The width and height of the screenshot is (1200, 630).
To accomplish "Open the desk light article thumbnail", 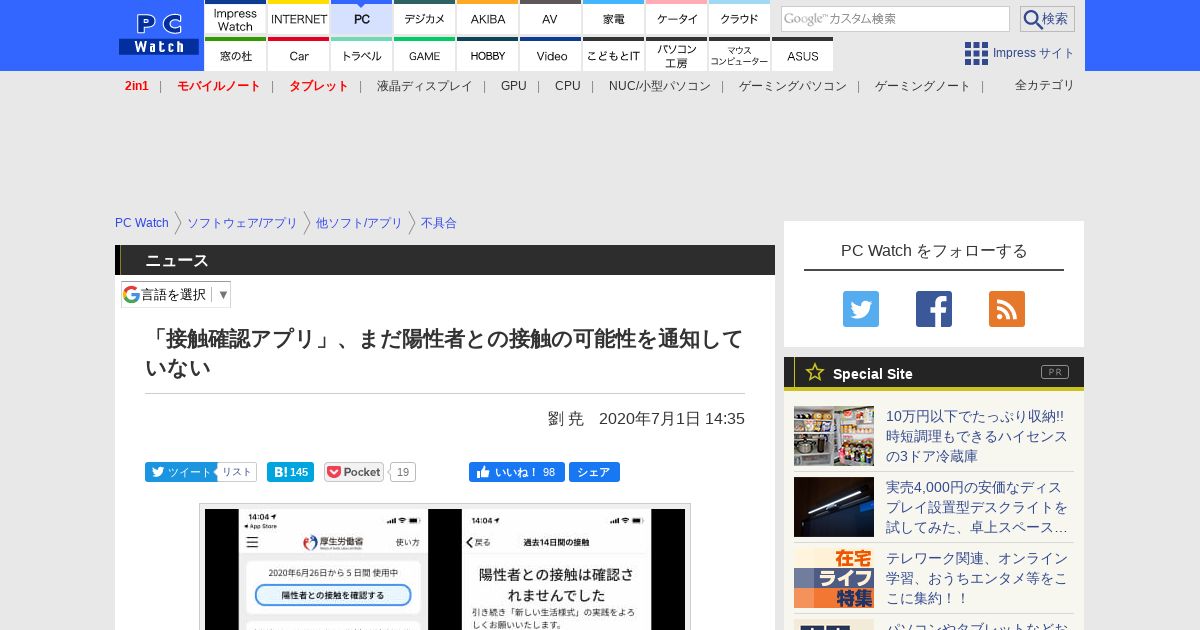I will tap(834, 507).
